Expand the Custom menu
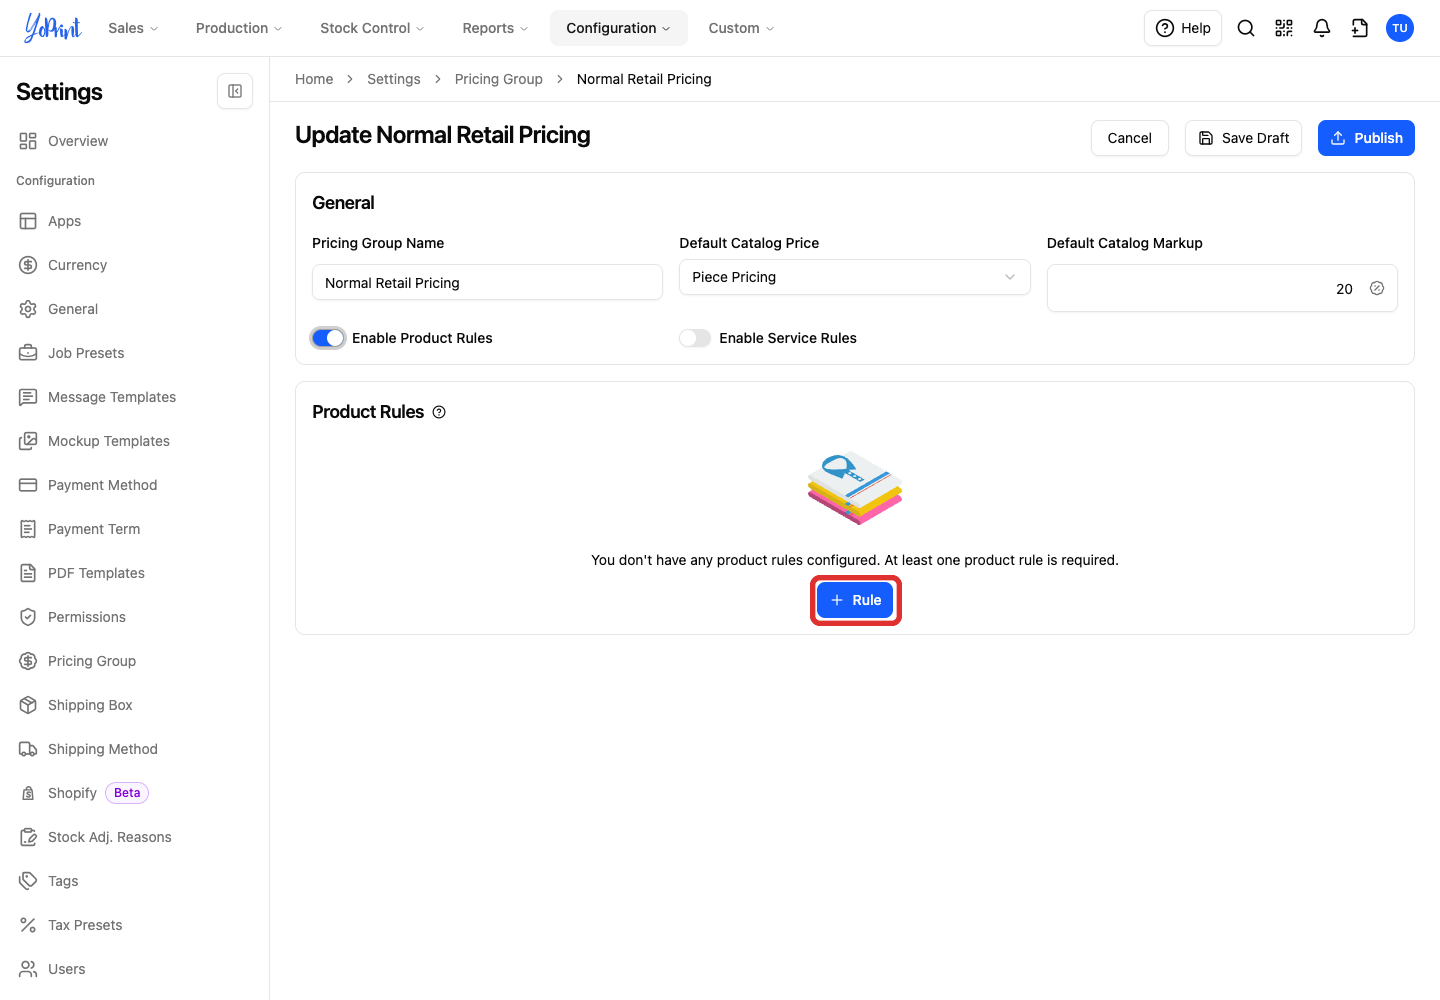The height and width of the screenshot is (1000, 1440). [x=741, y=28]
